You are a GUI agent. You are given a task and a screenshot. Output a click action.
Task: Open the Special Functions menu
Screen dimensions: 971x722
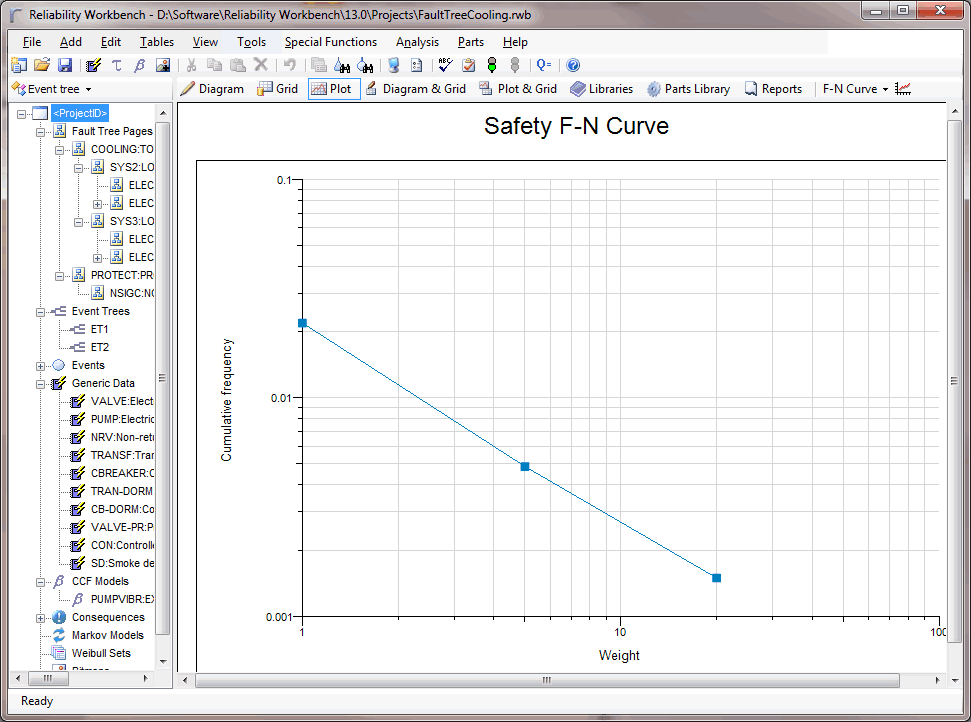[x=331, y=42]
